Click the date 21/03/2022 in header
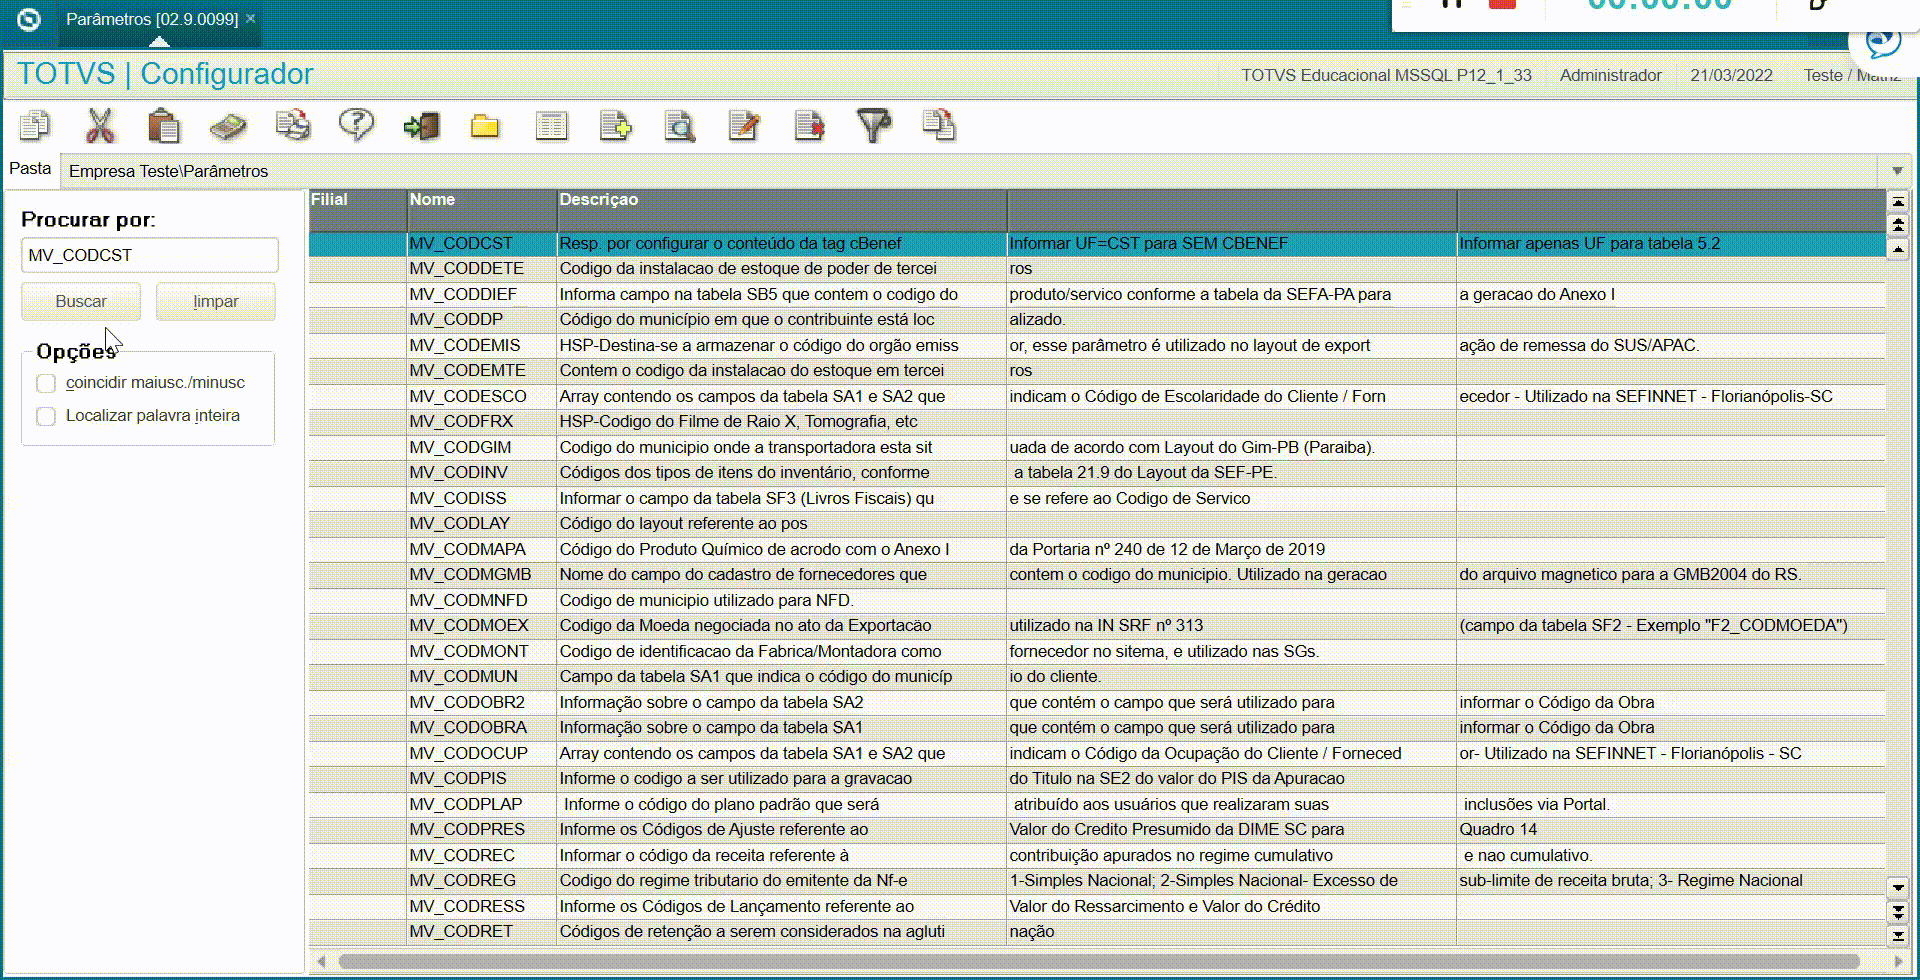The width and height of the screenshot is (1920, 980). 1731,75
